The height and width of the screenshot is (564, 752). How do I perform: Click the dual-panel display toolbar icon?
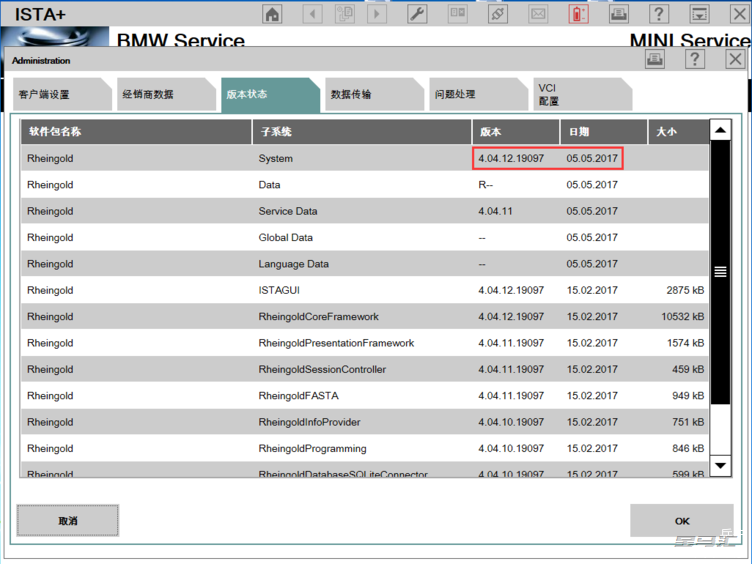point(458,14)
